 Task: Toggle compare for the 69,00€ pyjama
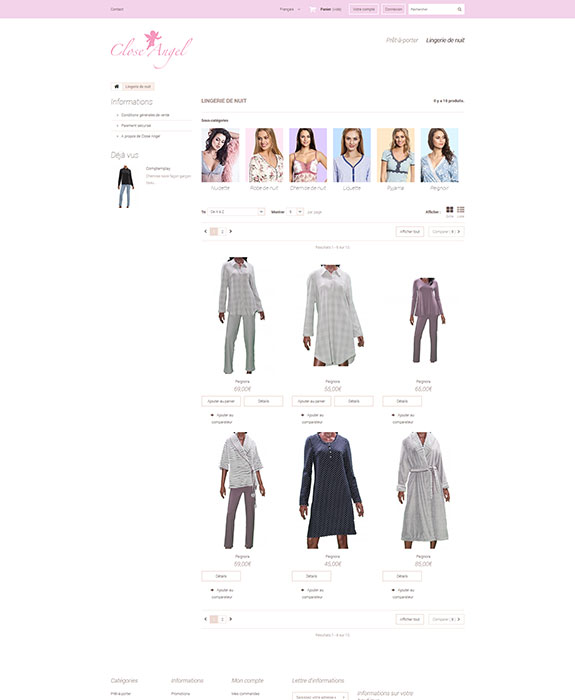click(x=222, y=418)
